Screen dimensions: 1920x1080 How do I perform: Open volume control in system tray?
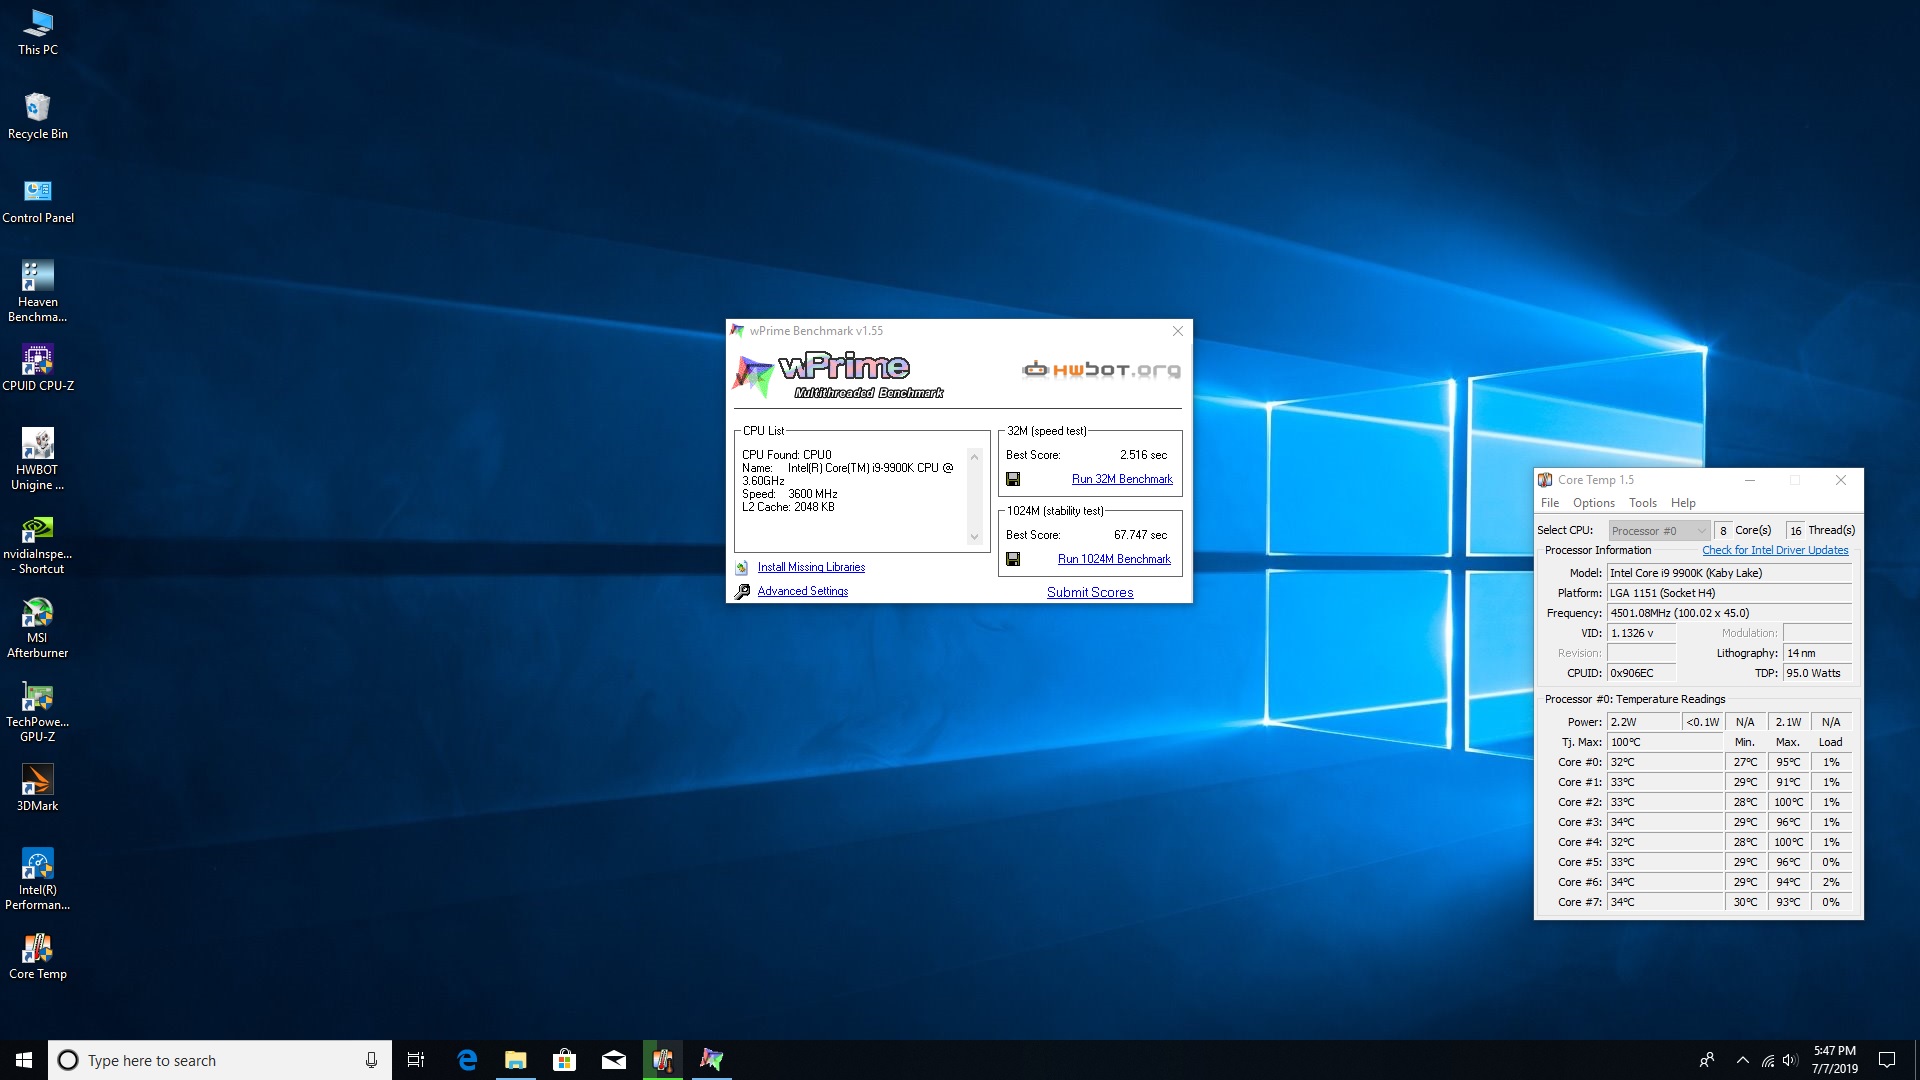1790,1060
